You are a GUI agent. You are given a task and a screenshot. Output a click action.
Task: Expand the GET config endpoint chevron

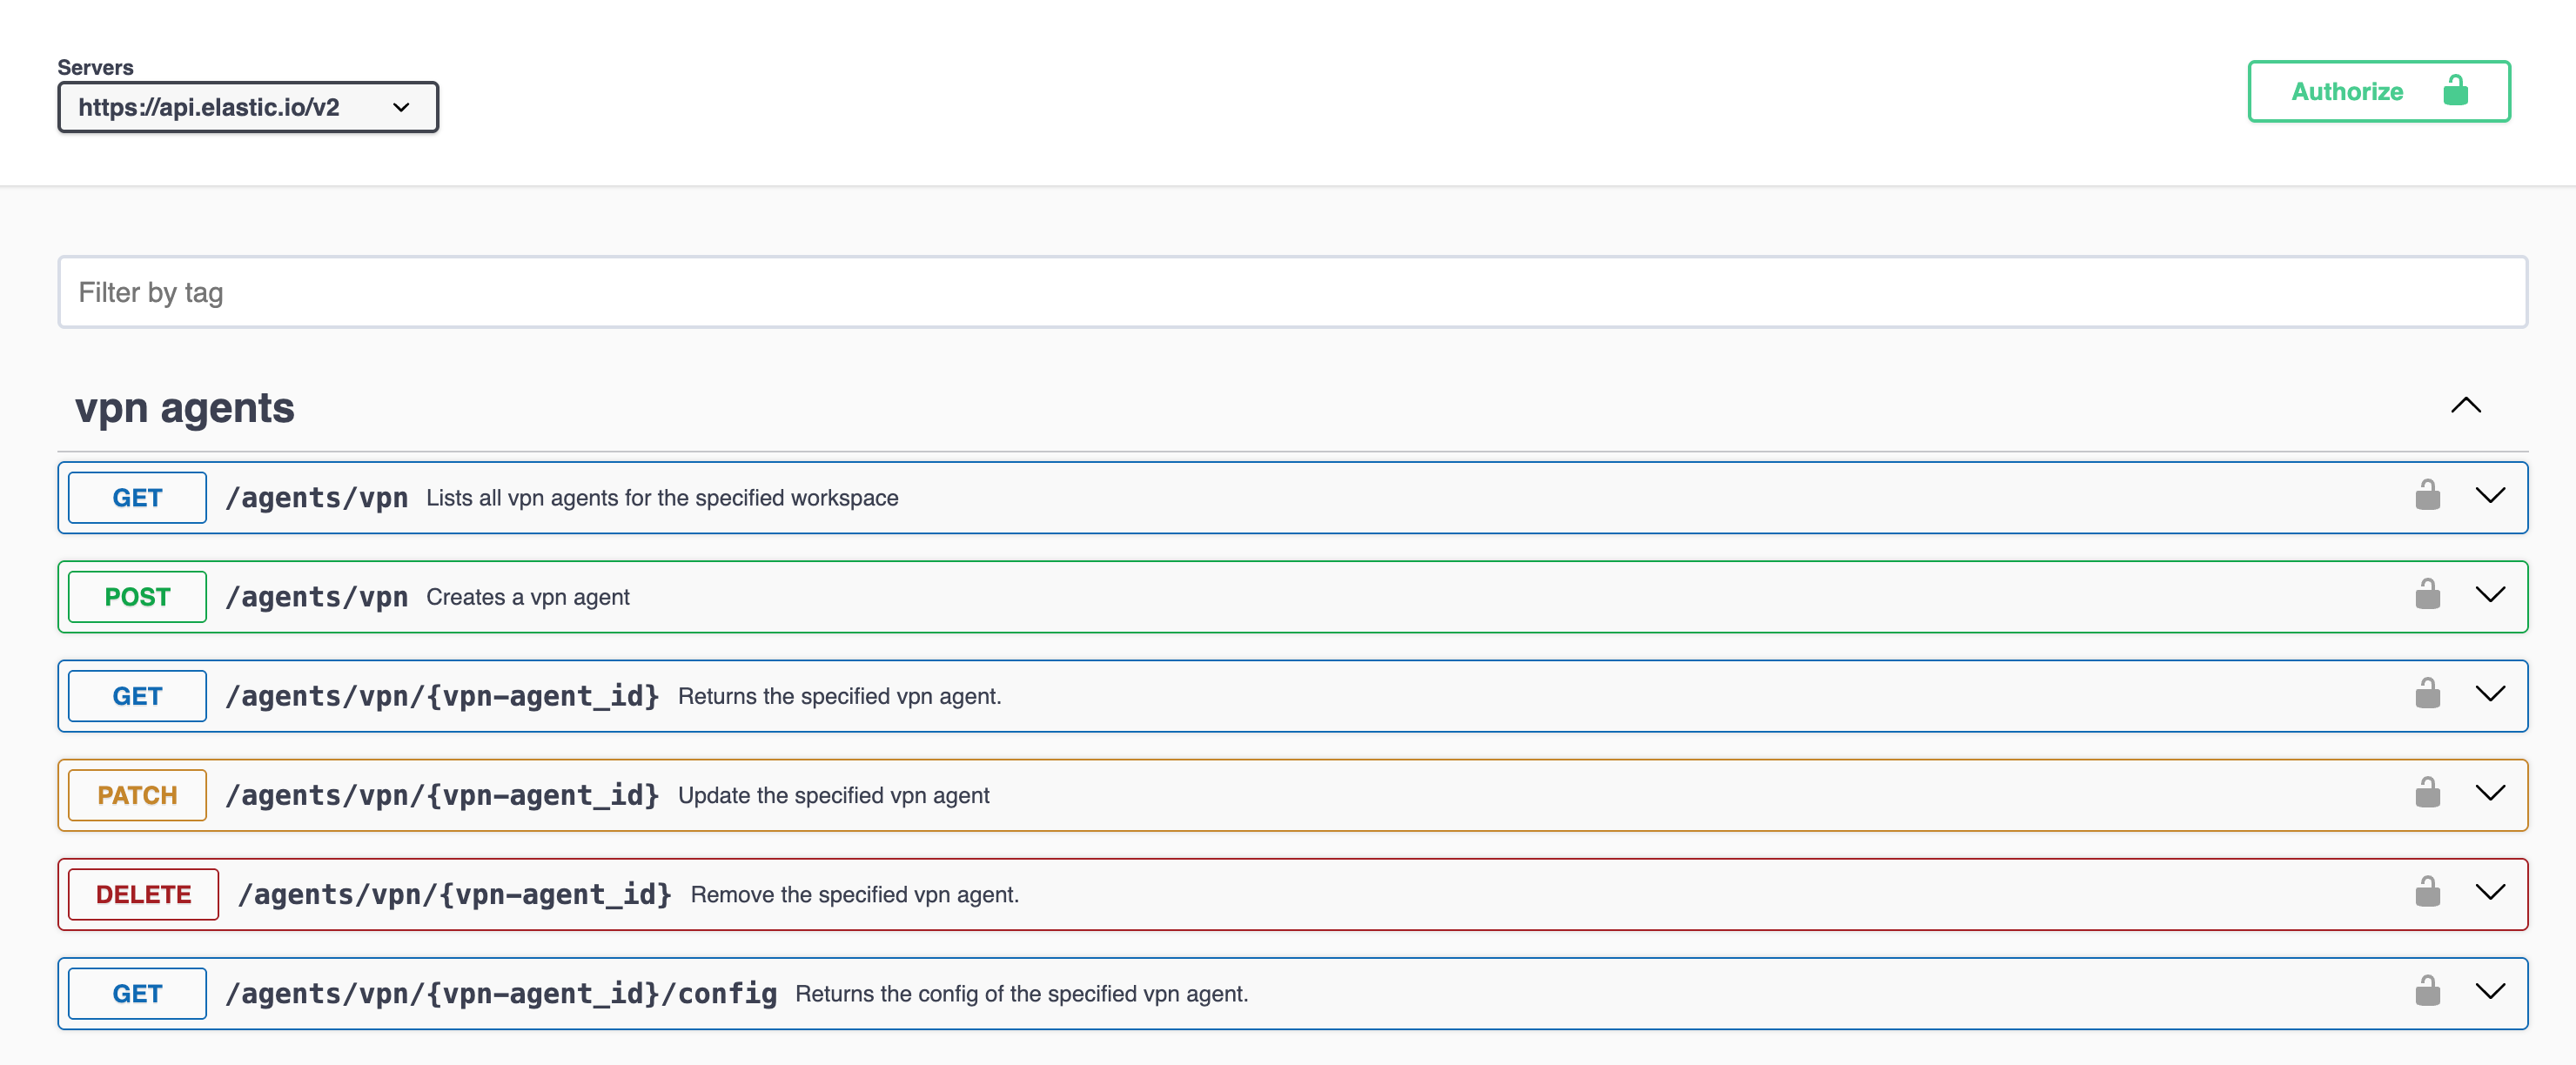[2489, 990]
